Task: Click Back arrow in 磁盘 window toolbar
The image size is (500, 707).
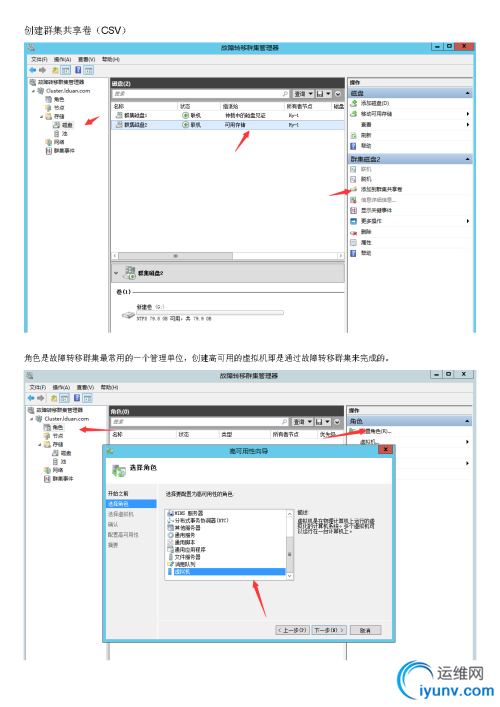Action: pyautogui.click(x=32, y=70)
